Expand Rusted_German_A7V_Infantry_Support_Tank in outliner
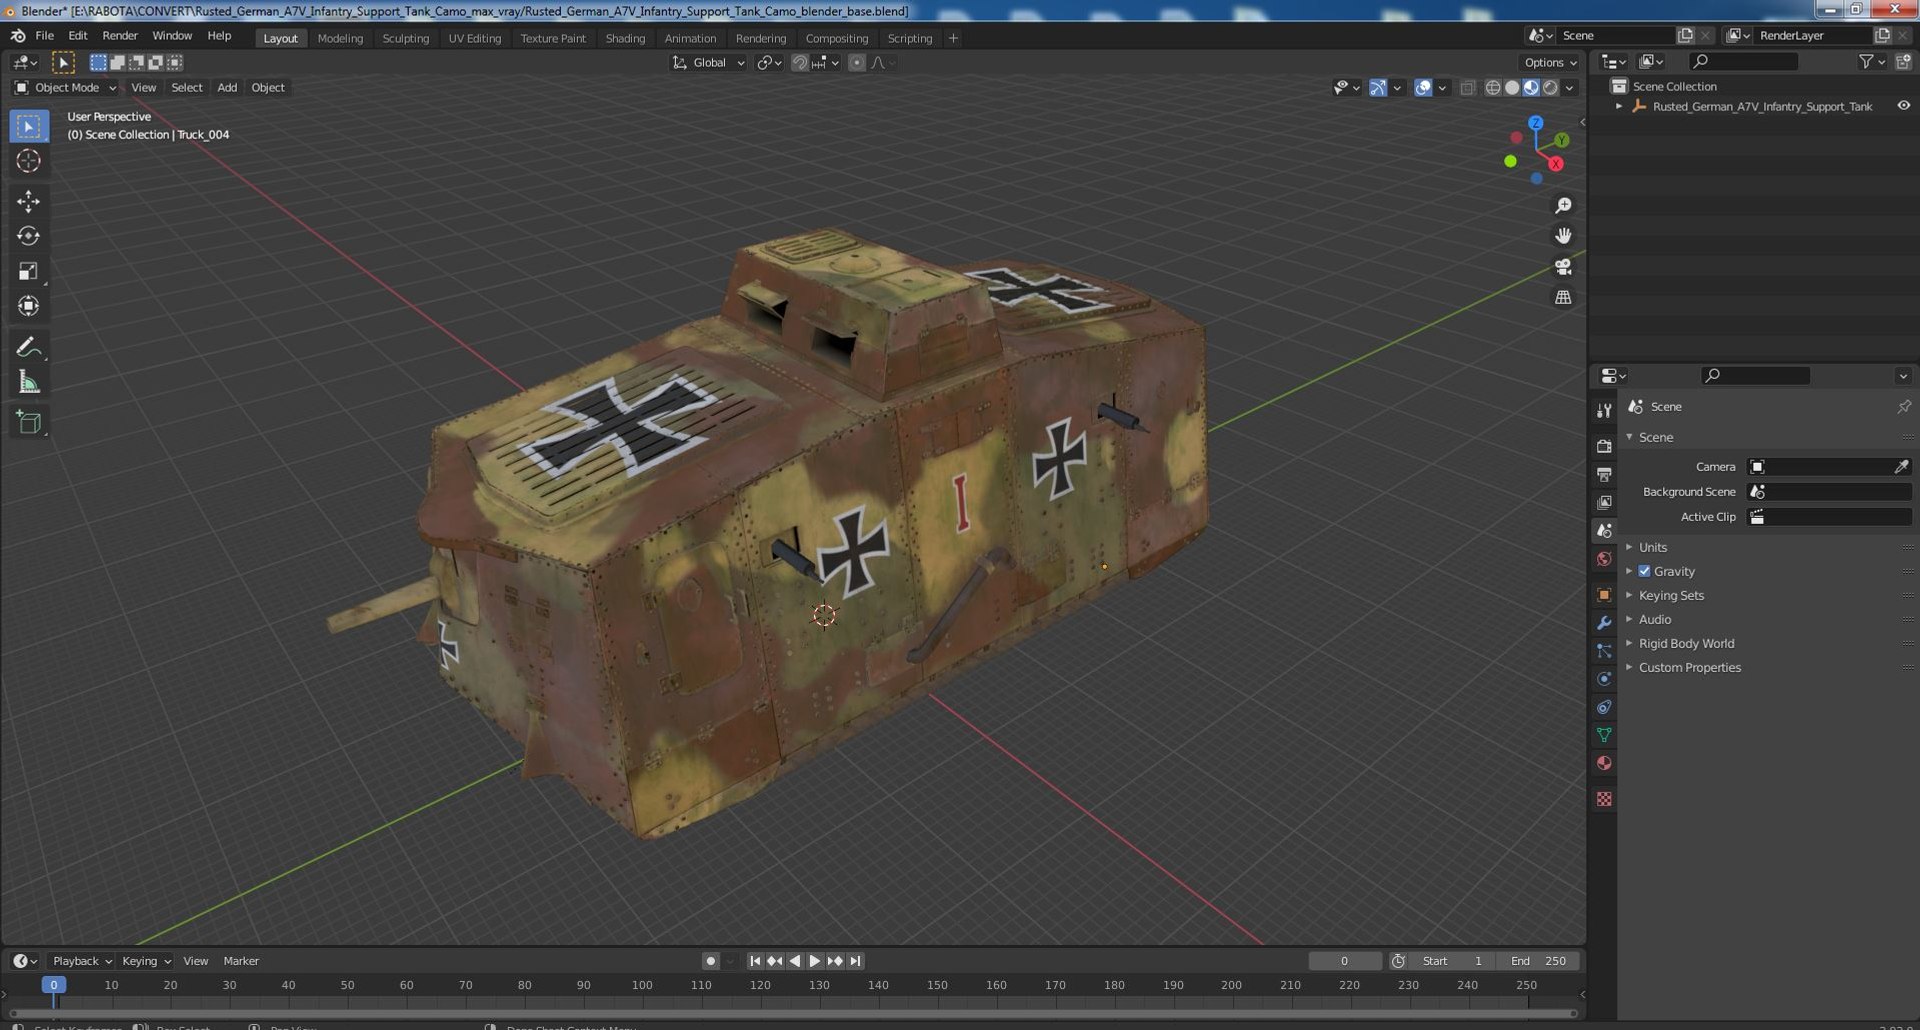The width and height of the screenshot is (1920, 1030). tap(1619, 106)
